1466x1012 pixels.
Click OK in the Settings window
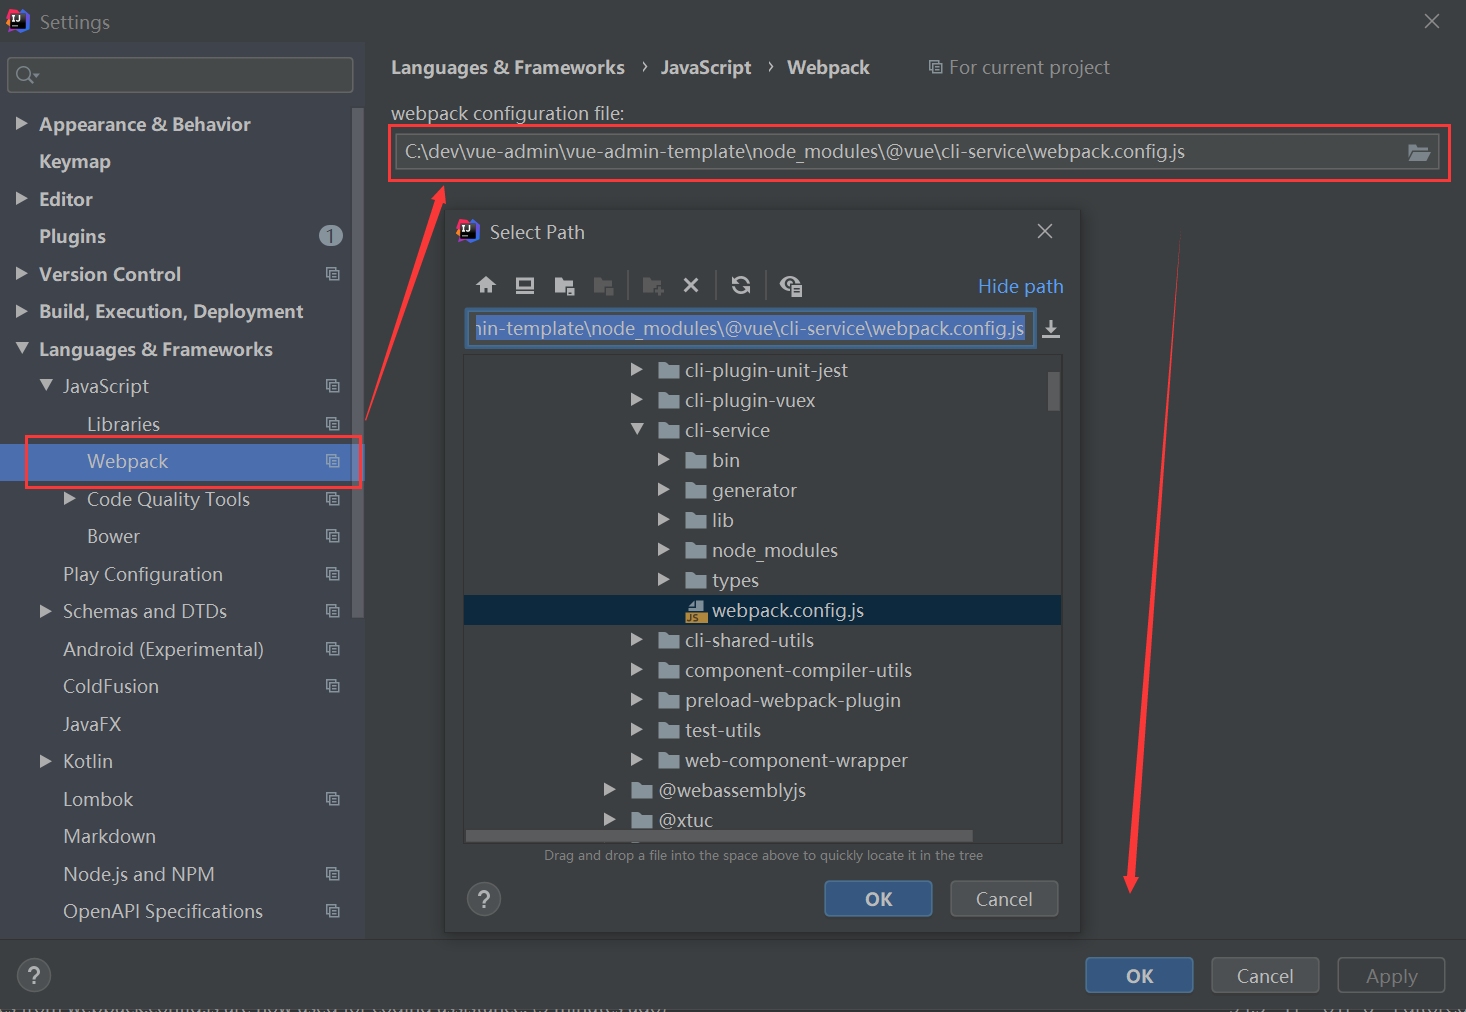click(1139, 976)
